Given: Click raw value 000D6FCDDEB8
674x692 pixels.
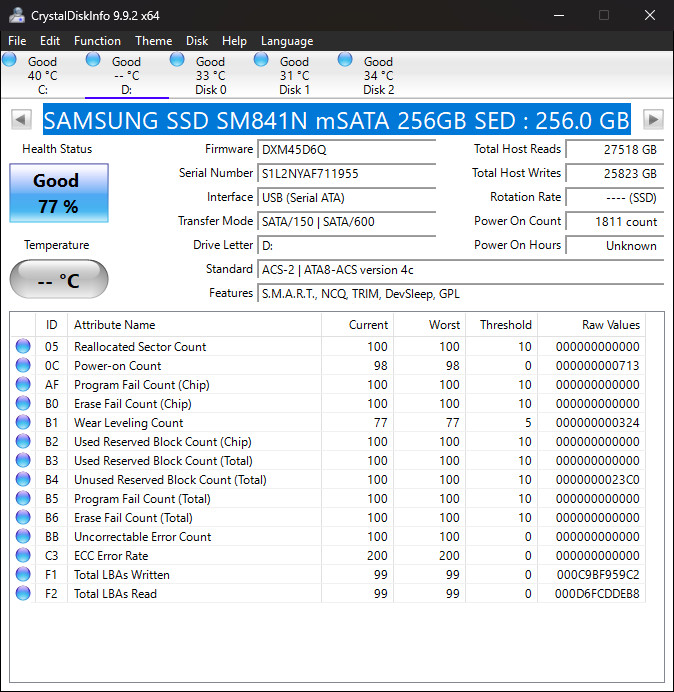Looking at the screenshot, I should pyautogui.click(x=597, y=594).
